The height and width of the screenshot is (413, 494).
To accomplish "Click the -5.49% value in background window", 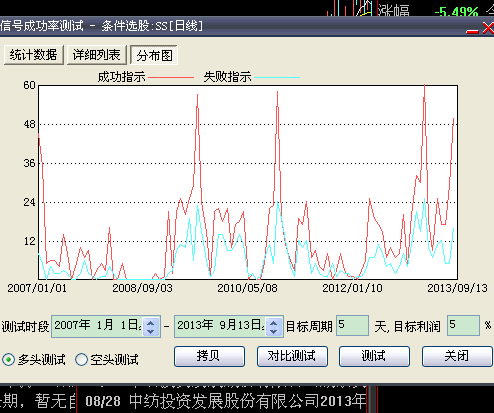I will (457, 13).
